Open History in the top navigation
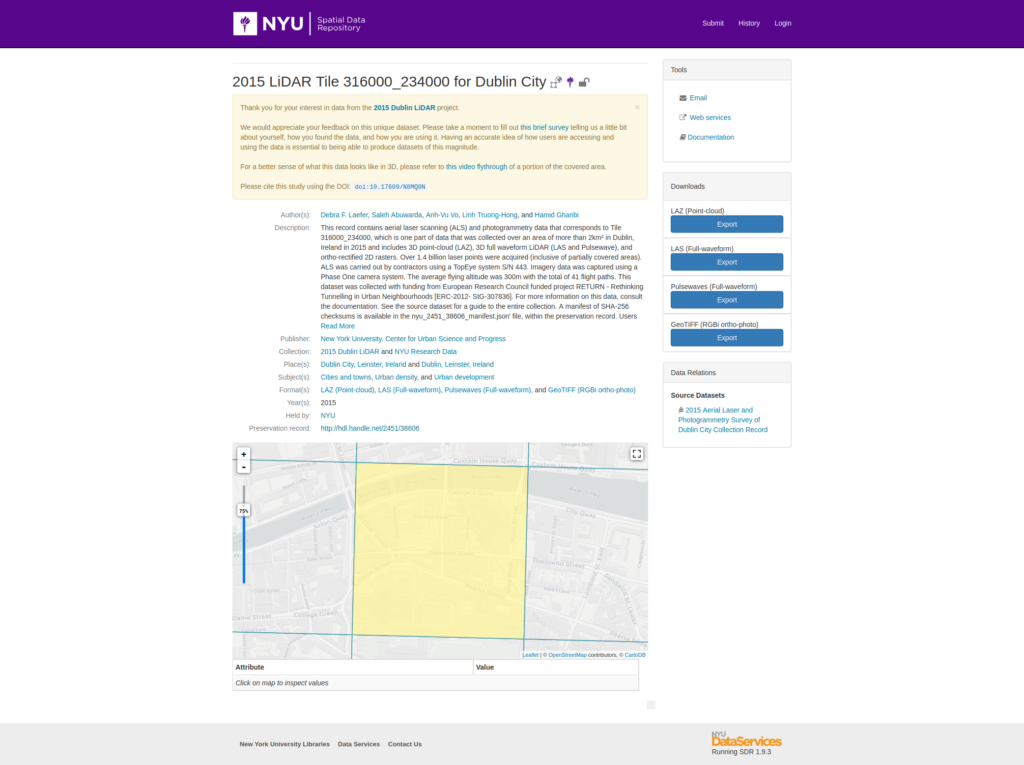The height and width of the screenshot is (765, 1024). tap(749, 24)
